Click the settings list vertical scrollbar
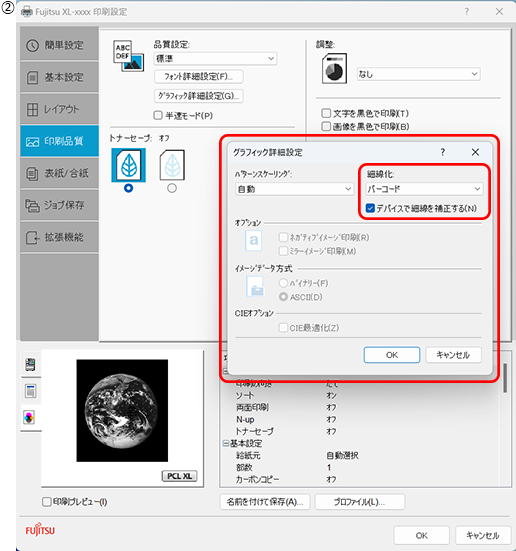516x551 pixels. pyautogui.click(x=505, y=379)
